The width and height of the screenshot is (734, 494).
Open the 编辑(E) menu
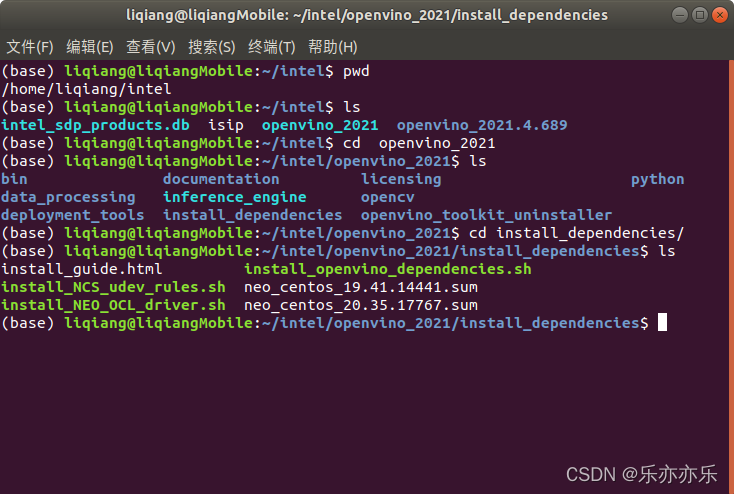pos(90,47)
